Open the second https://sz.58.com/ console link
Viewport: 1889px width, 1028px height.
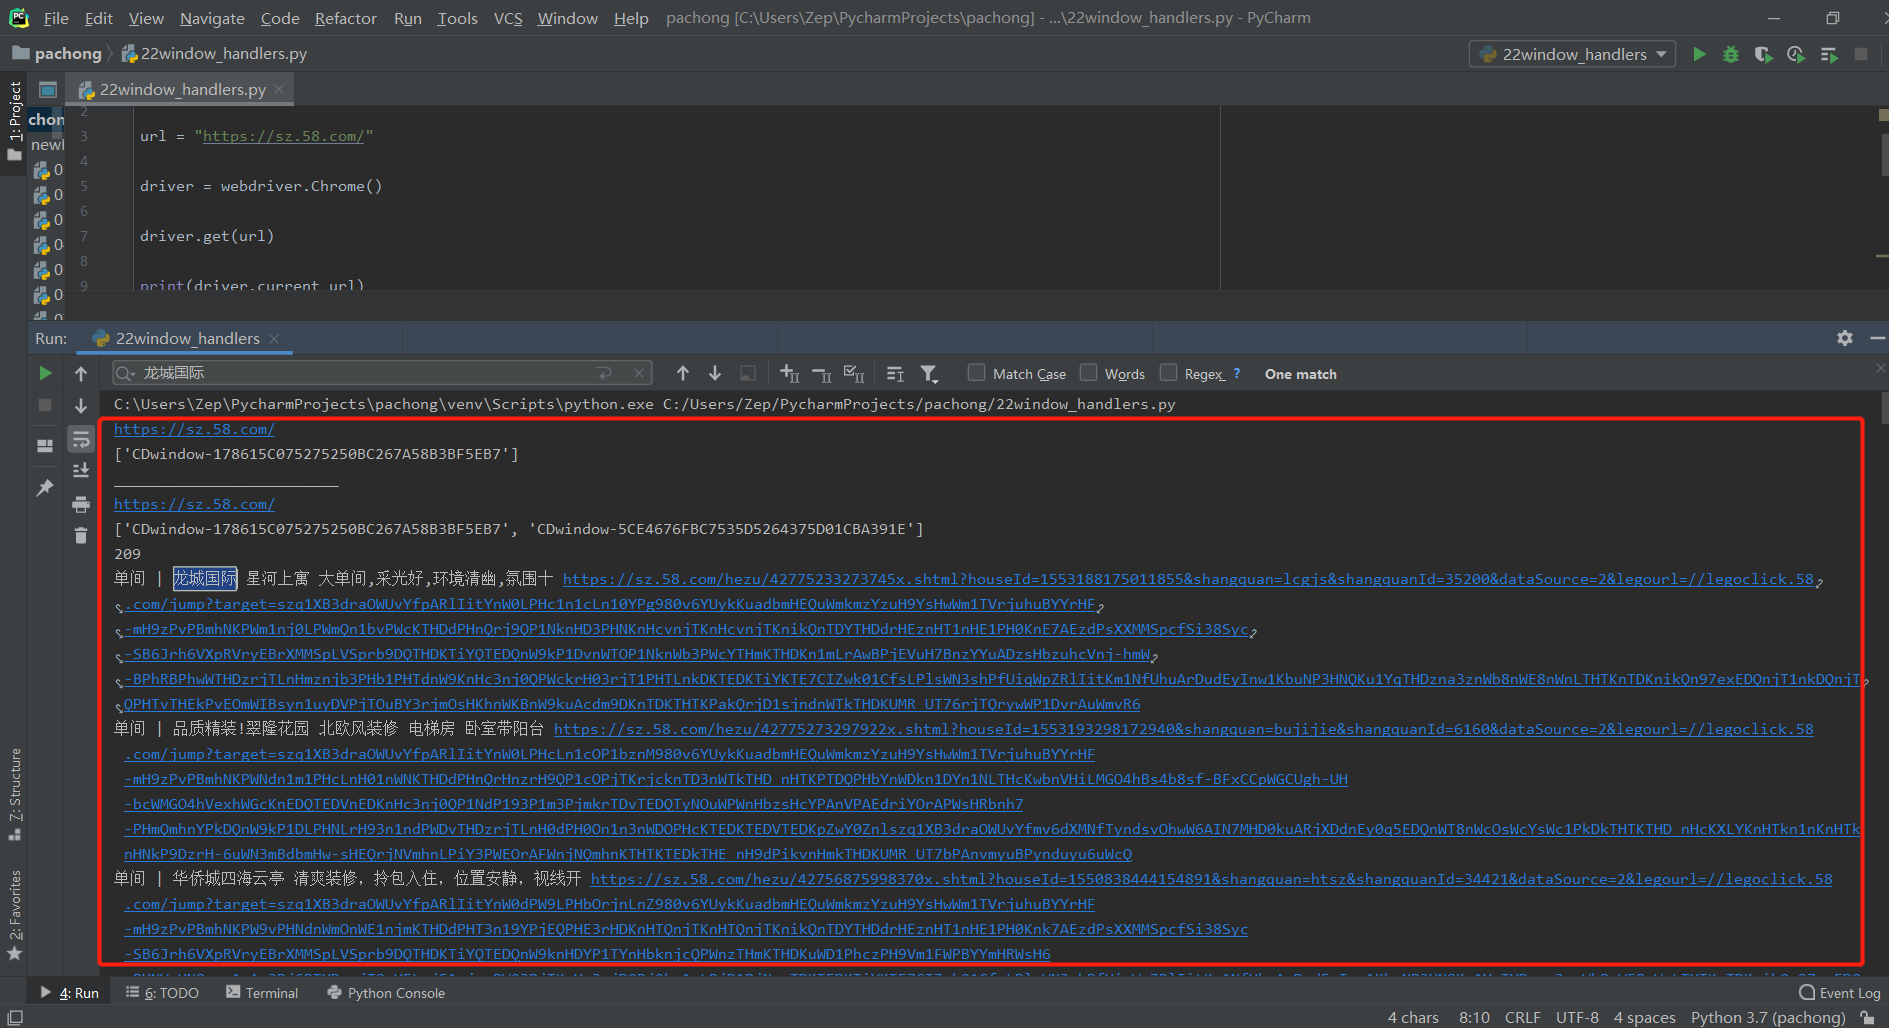194,504
